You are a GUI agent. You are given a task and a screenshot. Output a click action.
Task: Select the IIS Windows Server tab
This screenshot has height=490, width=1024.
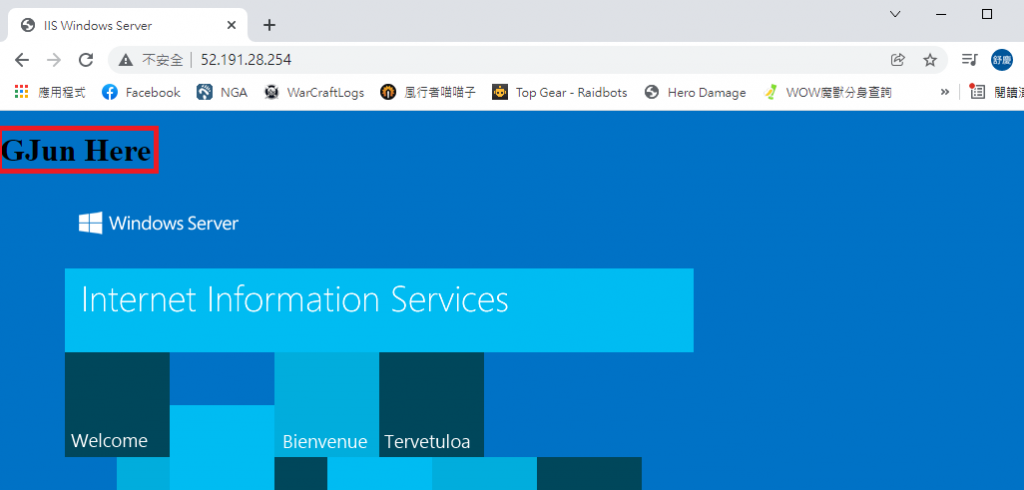pyautogui.click(x=128, y=25)
